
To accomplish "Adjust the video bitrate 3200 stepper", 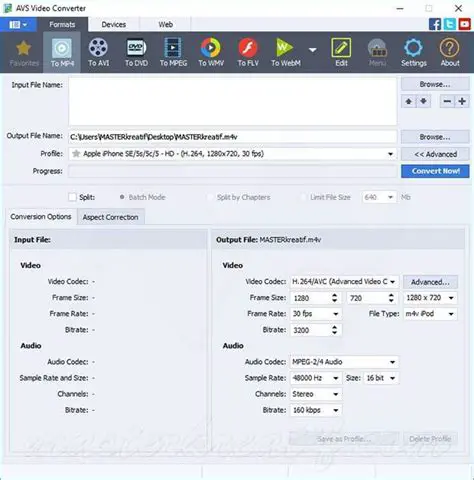I will (x=334, y=330).
